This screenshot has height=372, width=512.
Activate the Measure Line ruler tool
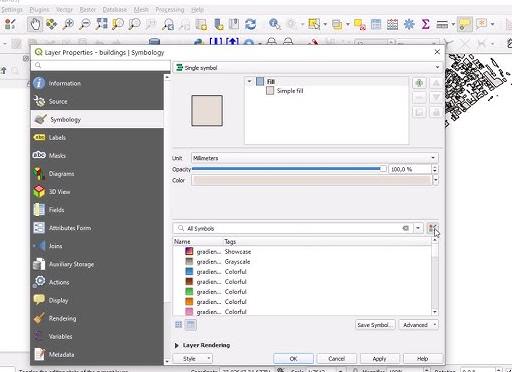(x=442, y=24)
